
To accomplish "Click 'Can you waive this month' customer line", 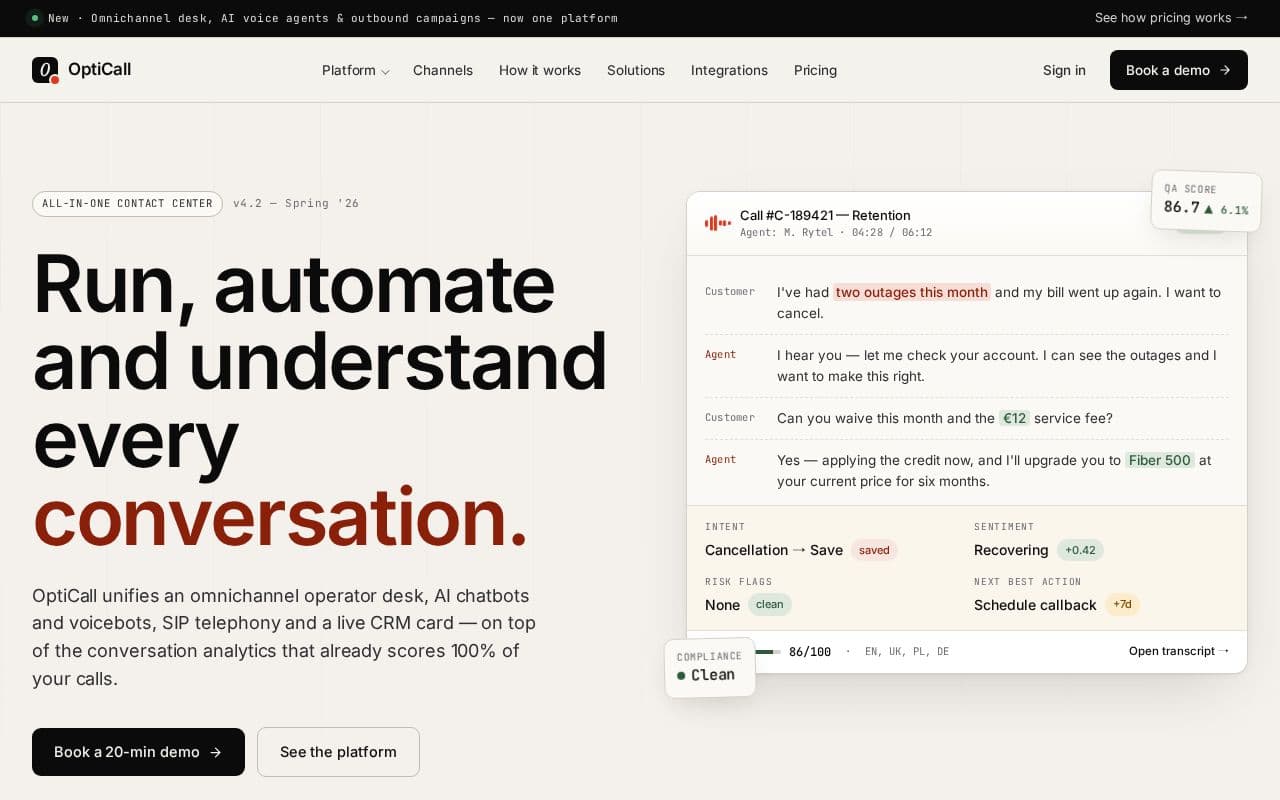I will [945, 418].
